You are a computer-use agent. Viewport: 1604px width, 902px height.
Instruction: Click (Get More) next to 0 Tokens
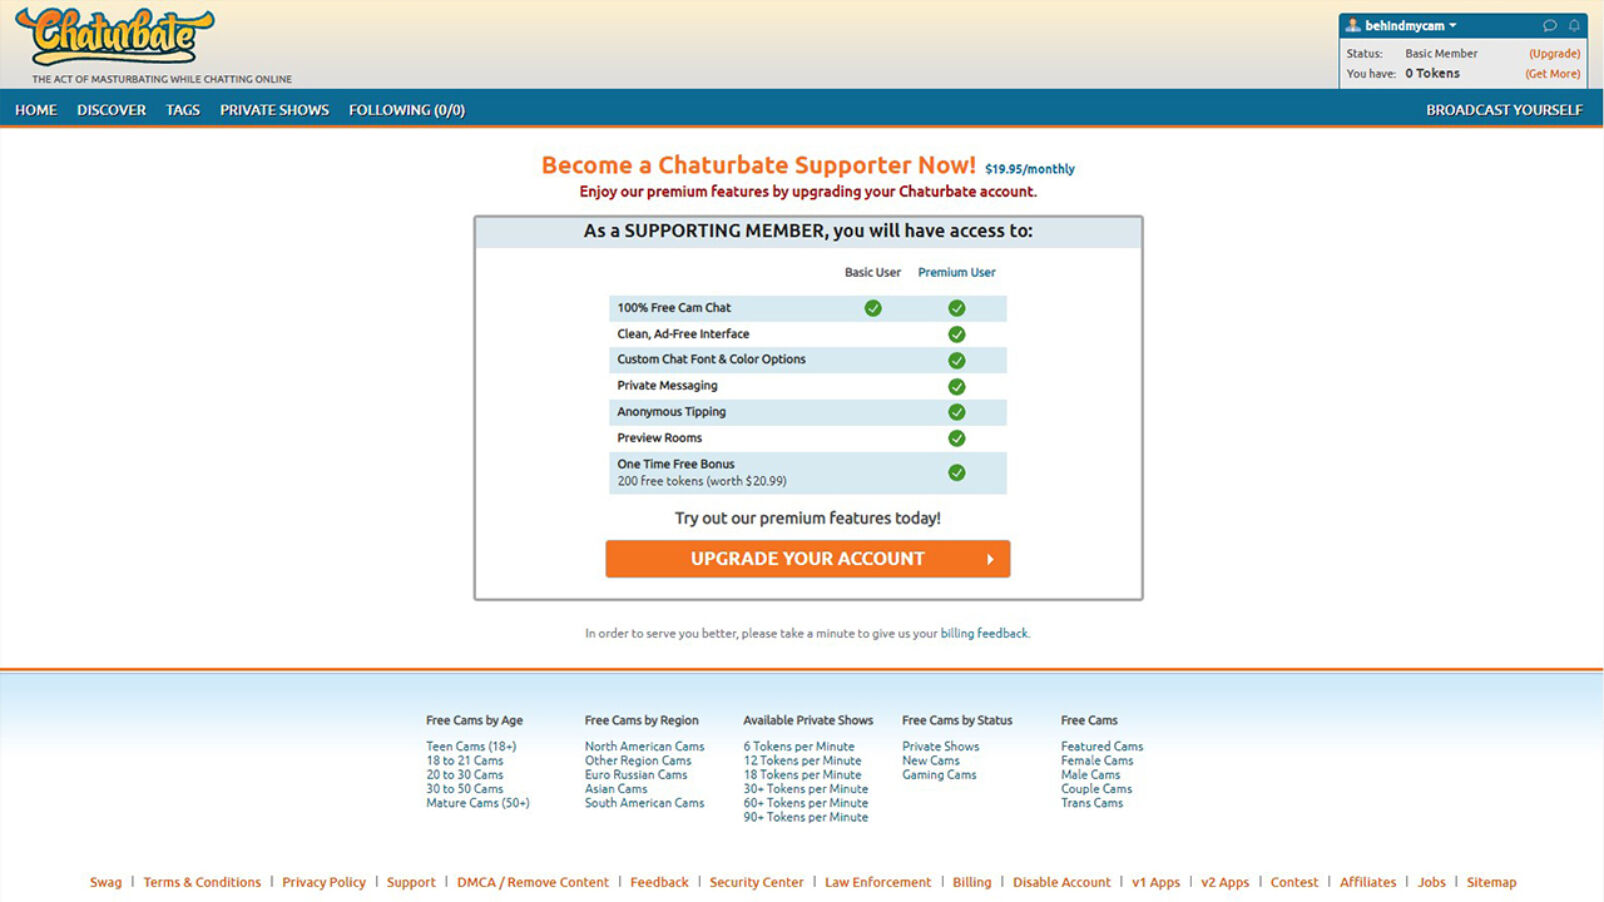pos(1552,73)
